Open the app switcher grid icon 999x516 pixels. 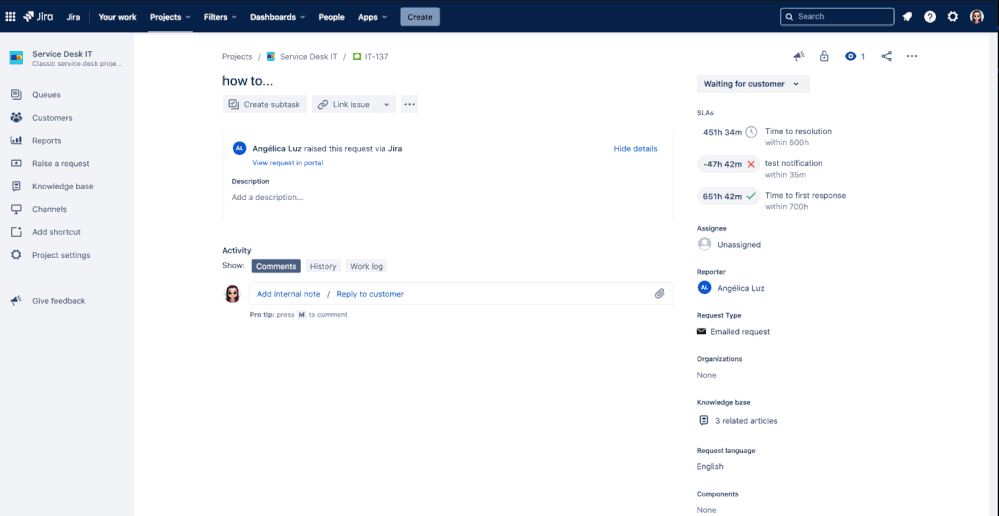tap(10, 17)
